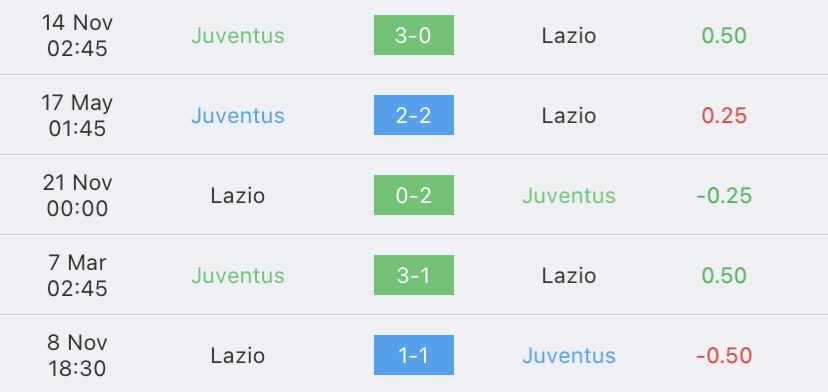Click the red 0.25 handicap value
This screenshot has height=392, width=828.
pyautogui.click(x=724, y=115)
